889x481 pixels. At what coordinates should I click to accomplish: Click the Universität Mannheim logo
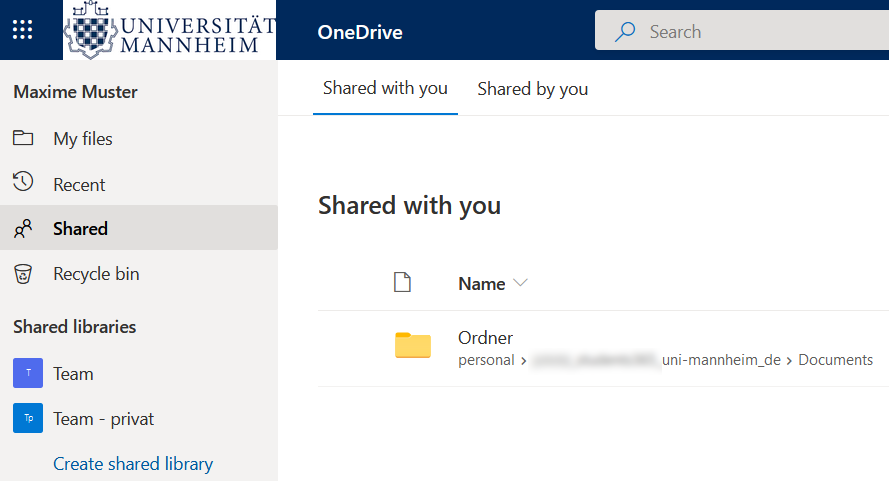[x=170, y=30]
